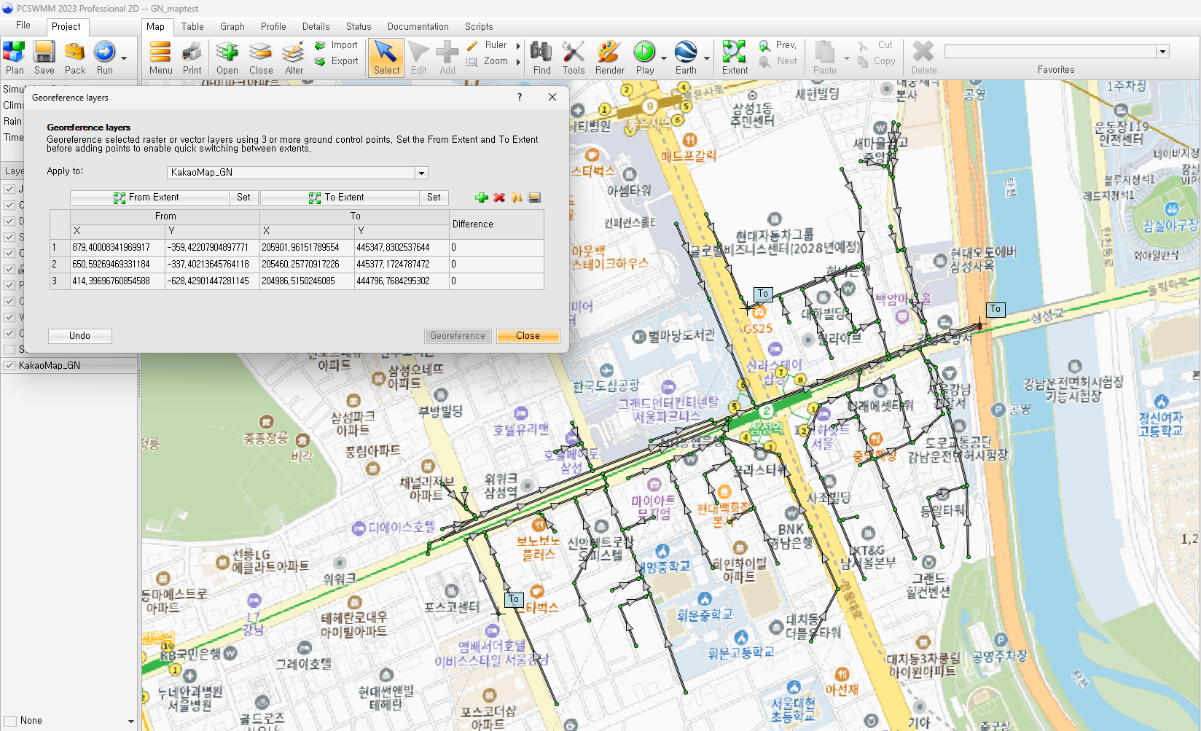Click the From Extent button
Viewport: 1201px width, 731px height.
click(x=149, y=198)
